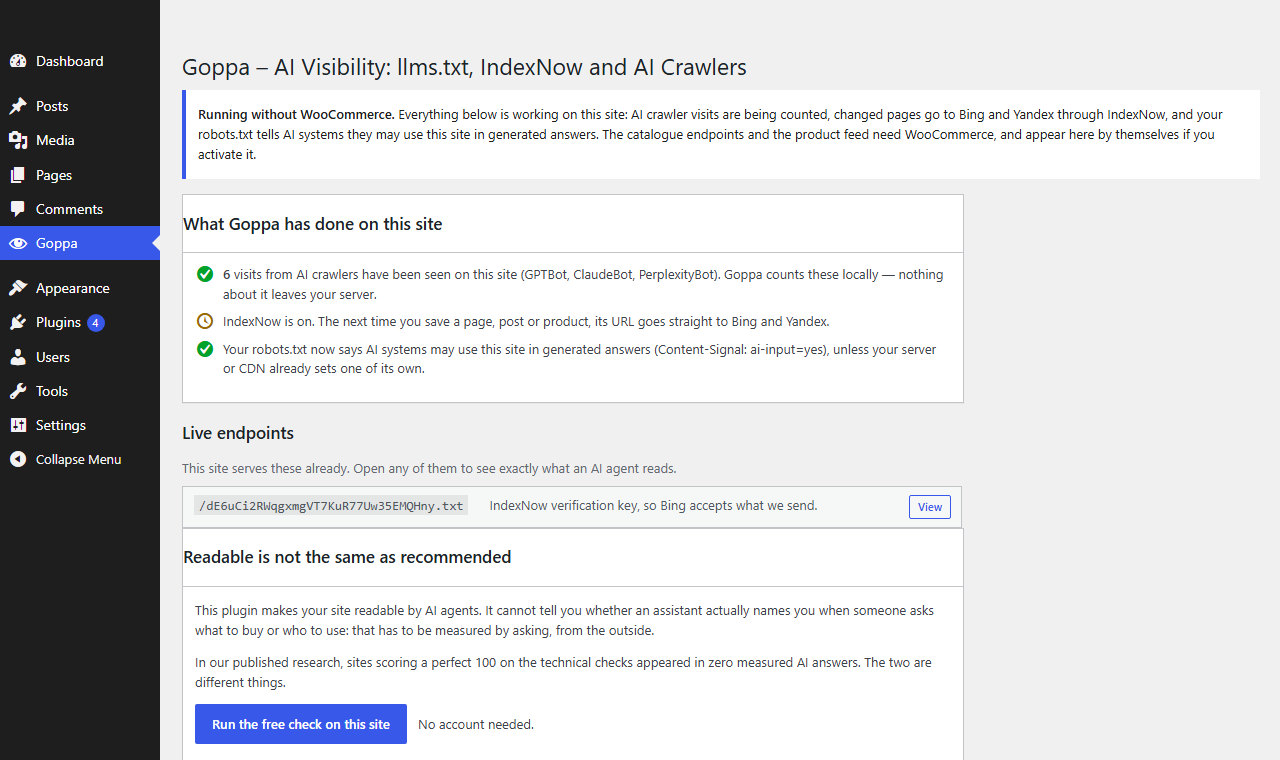Click the 'No account needed.' text

[476, 724]
